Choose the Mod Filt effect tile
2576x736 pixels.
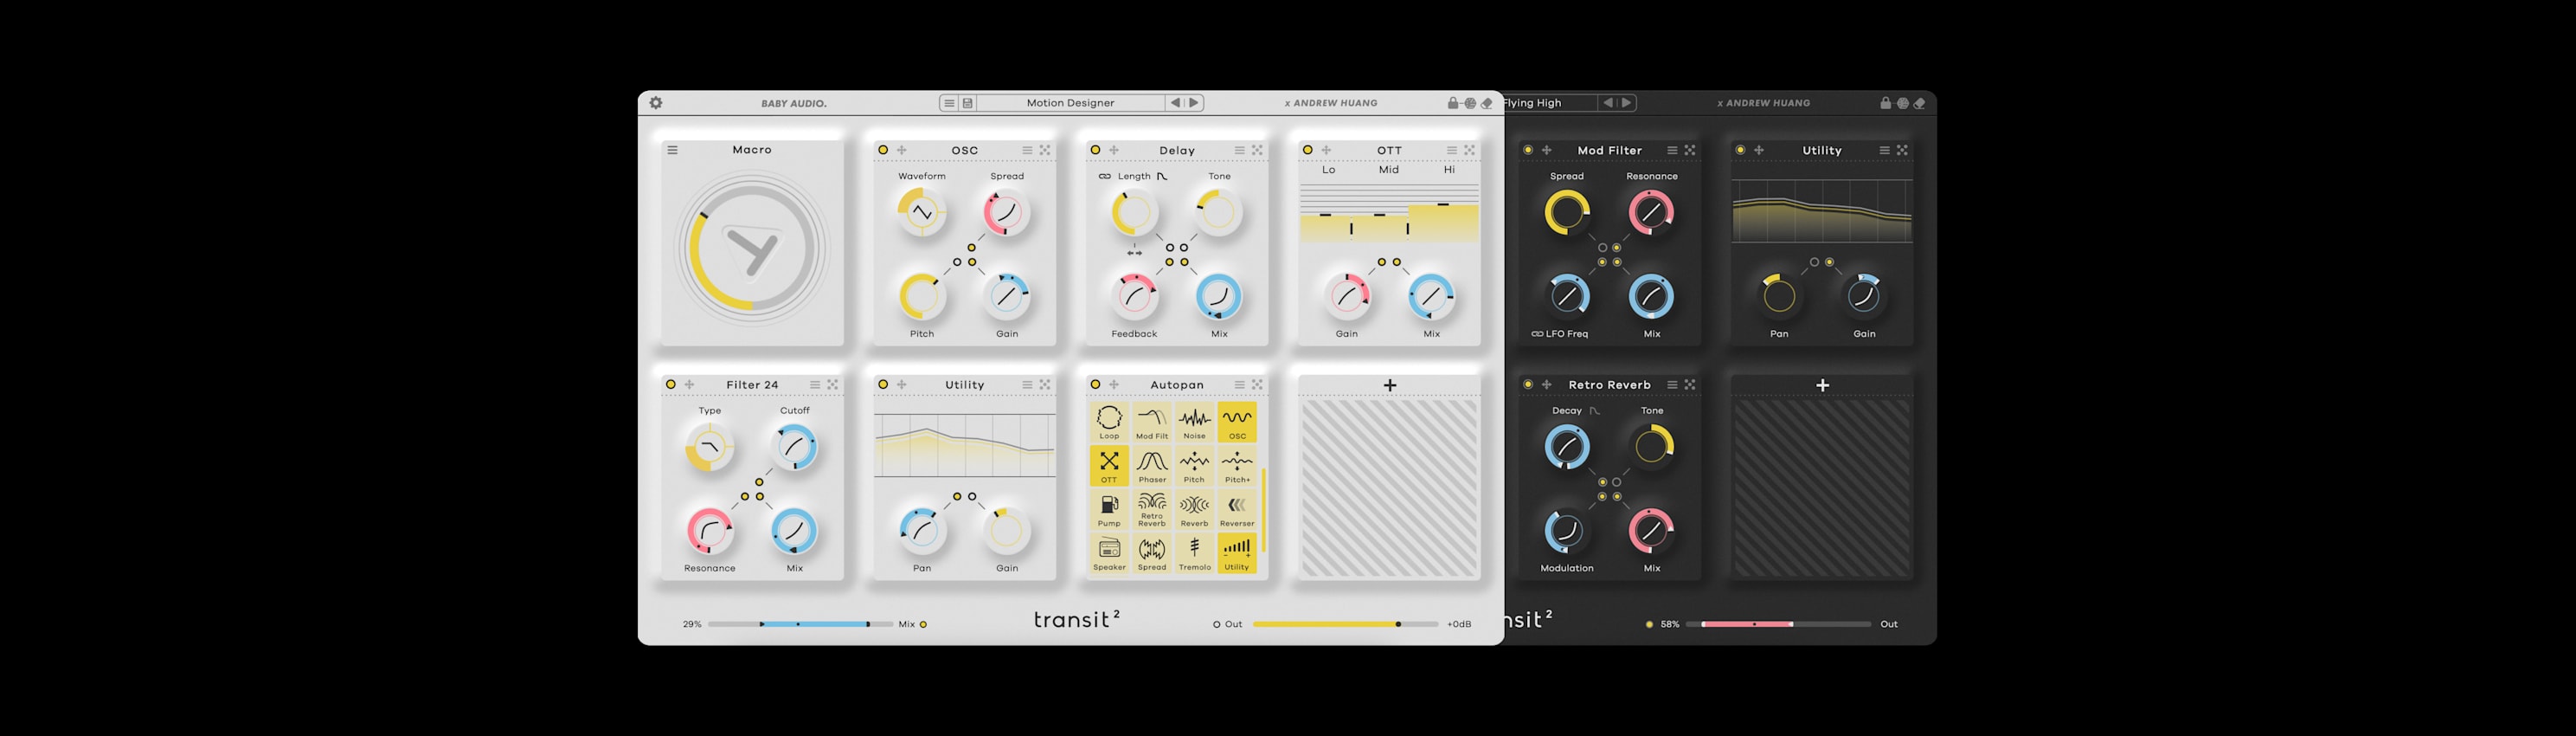[x=1152, y=423]
